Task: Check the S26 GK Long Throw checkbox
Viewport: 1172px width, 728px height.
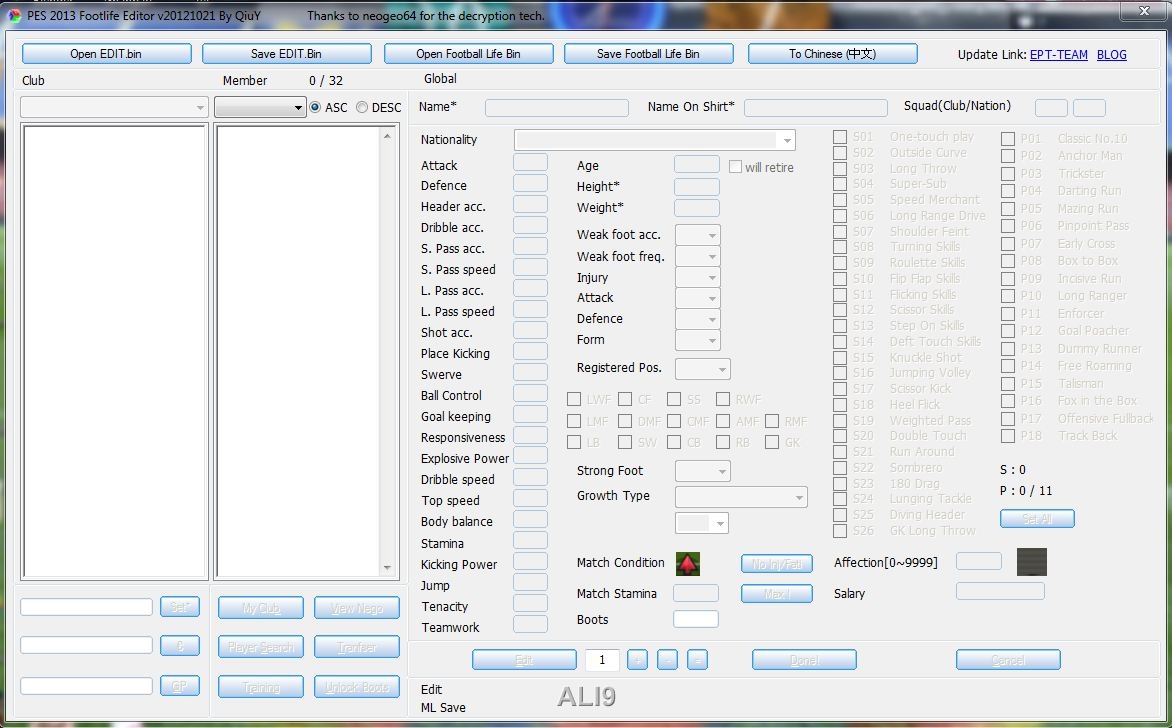Action: 840,531
